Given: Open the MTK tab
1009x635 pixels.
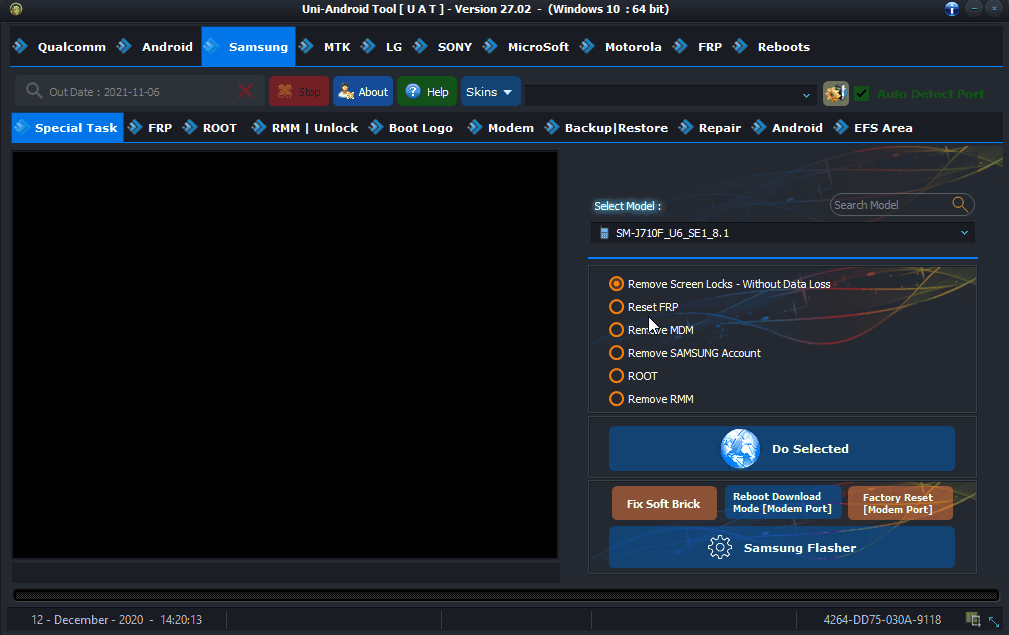Looking at the screenshot, I should [x=326, y=46].
